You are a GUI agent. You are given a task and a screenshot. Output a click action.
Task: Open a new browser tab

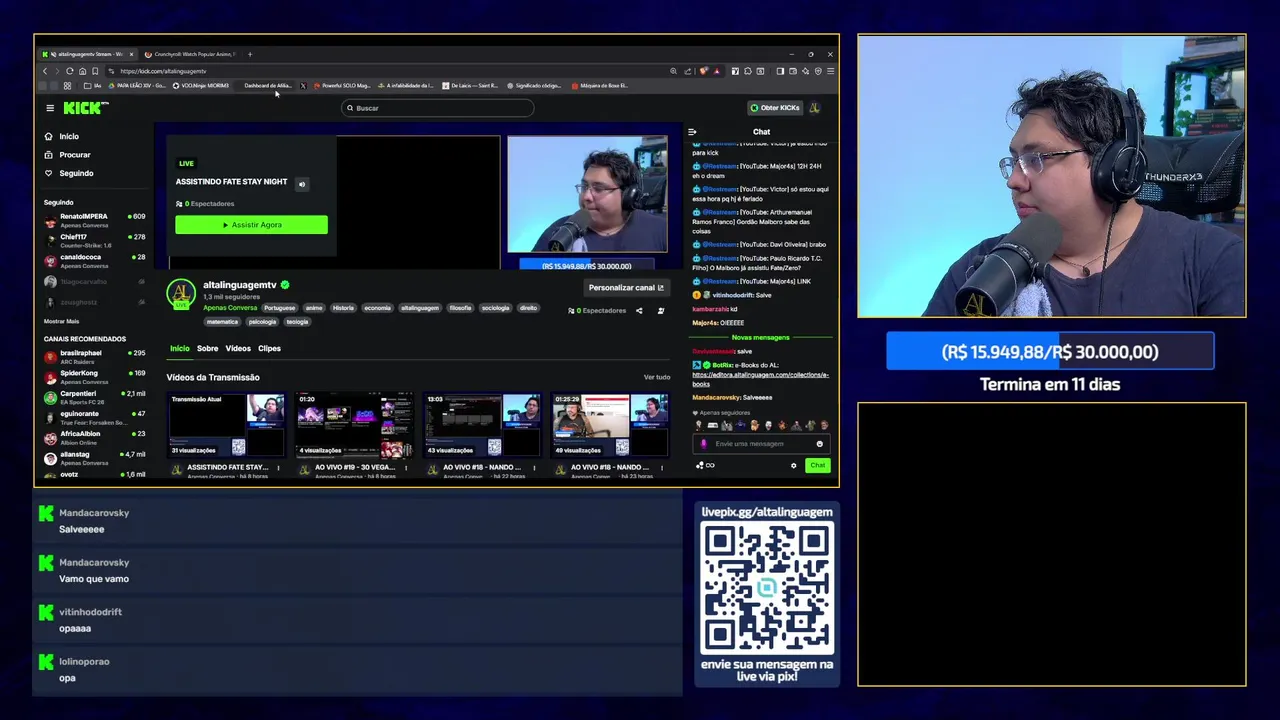click(x=250, y=54)
